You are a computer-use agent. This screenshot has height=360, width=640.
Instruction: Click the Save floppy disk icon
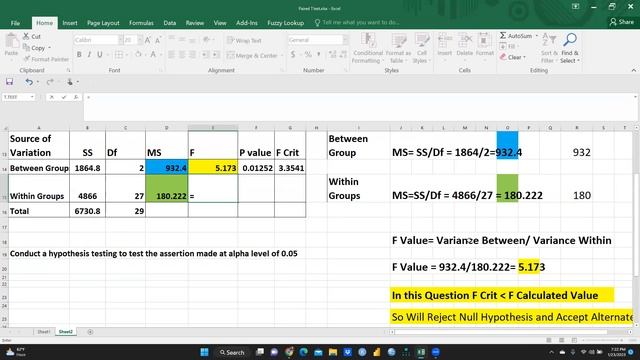click(9, 82)
